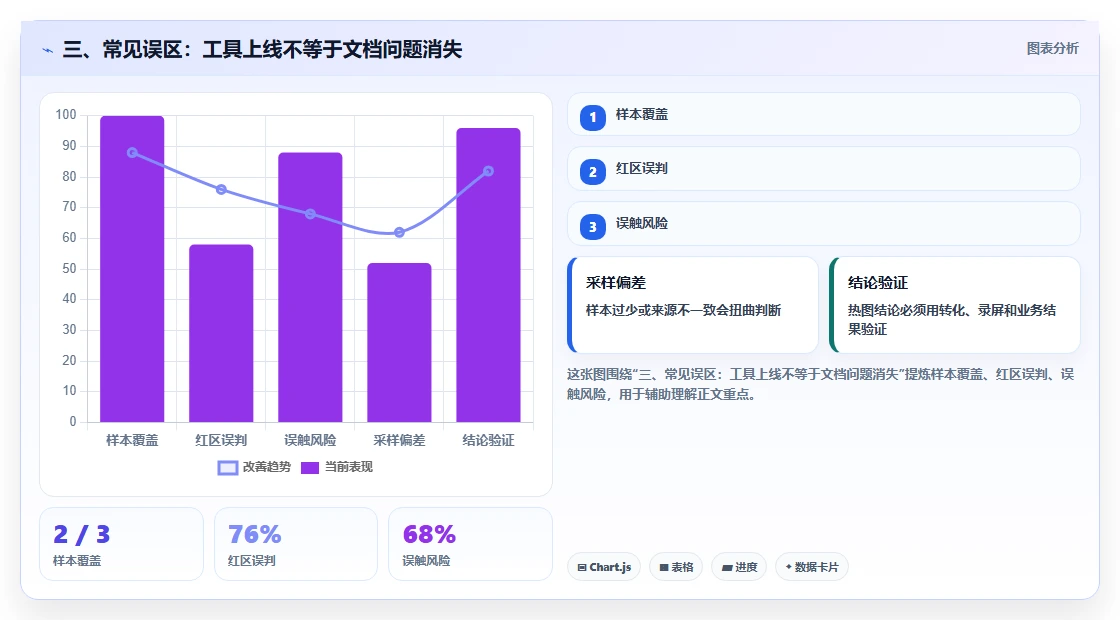Viewport: 1120px width, 620px height.
Task: Click the 红区误判 x-axis label
Action: [x=221, y=441]
